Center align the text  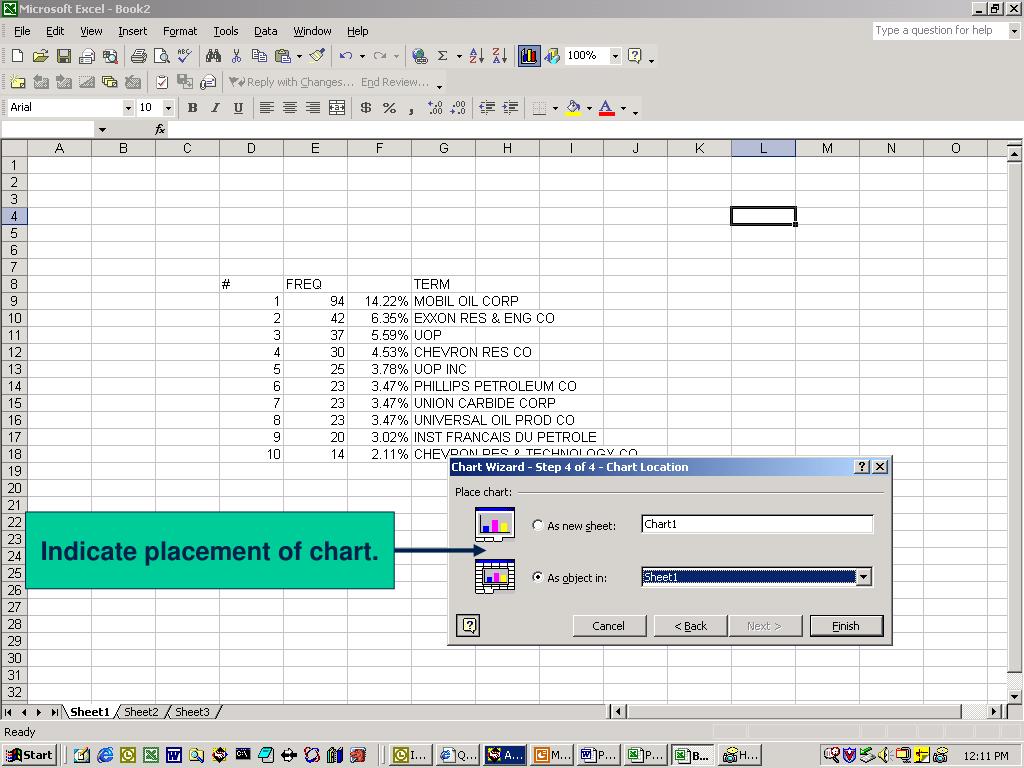tap(289, 108)
